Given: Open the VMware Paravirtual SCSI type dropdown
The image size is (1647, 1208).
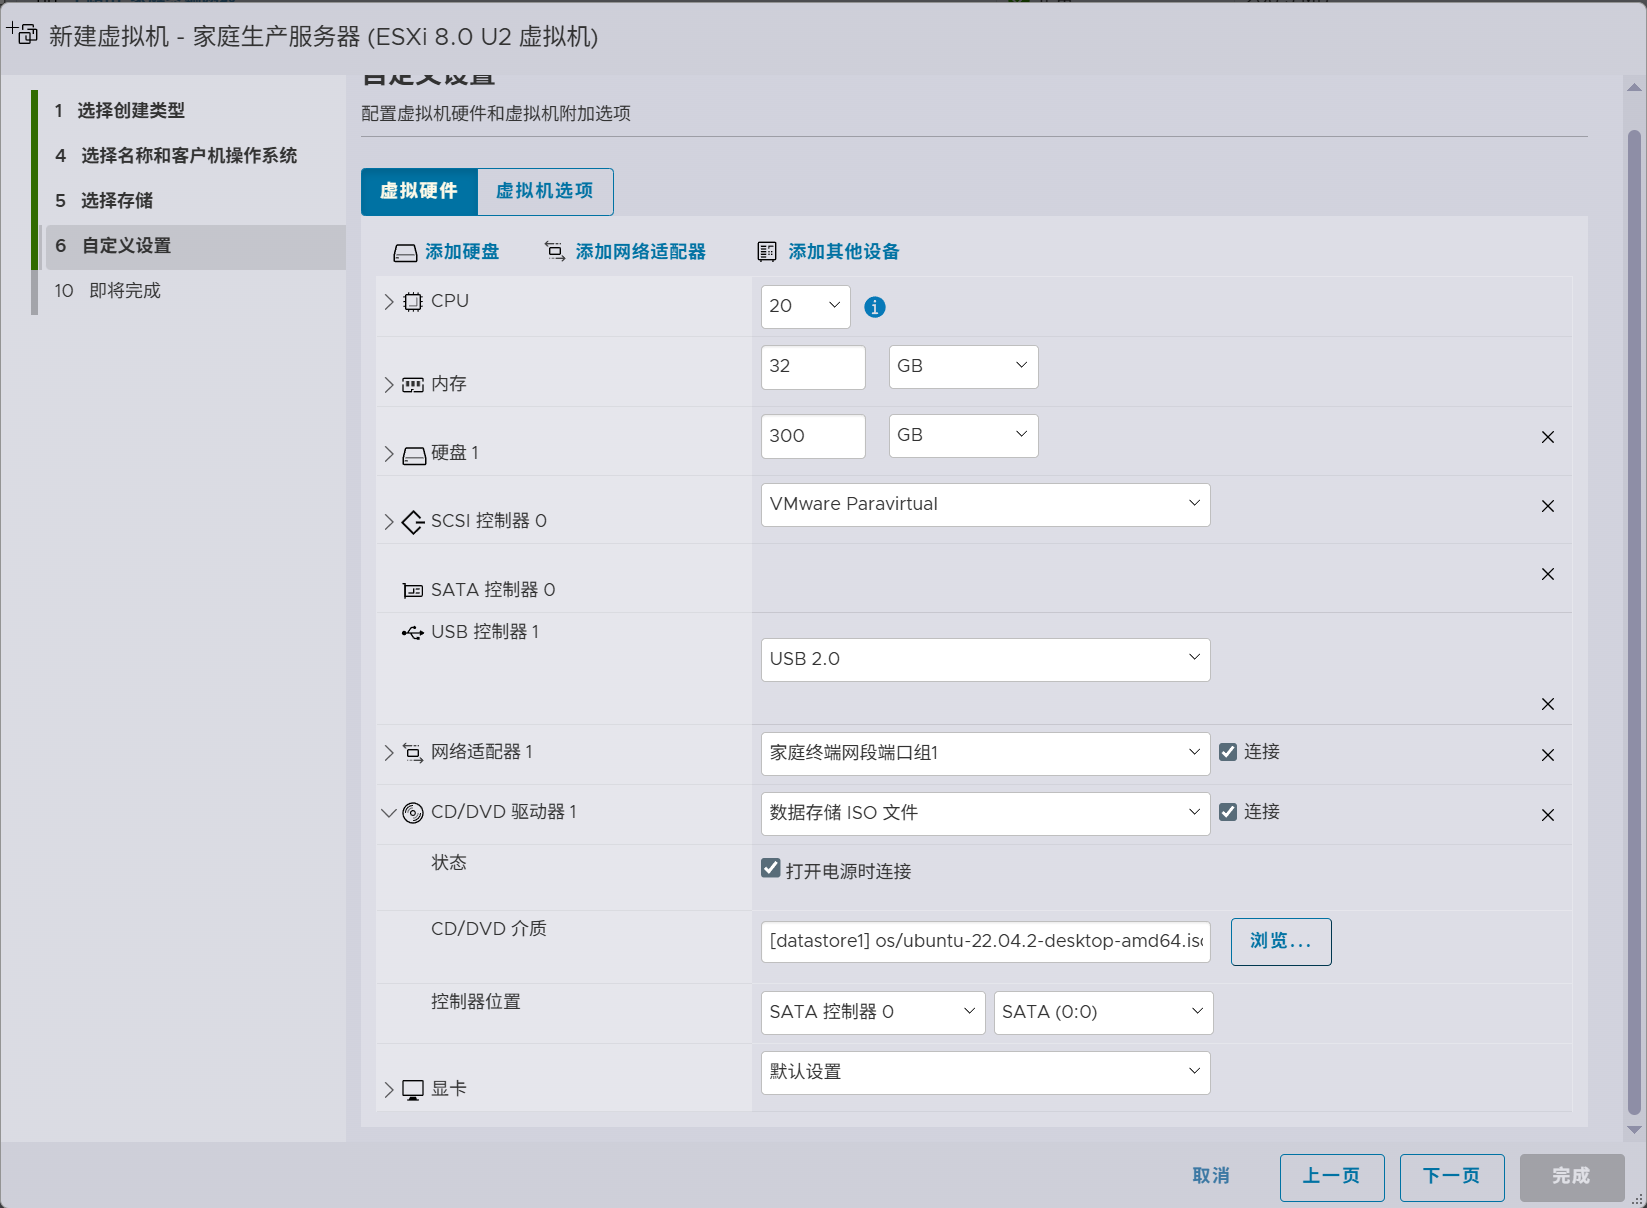Looking at the screenshot, I should [985, 505].
